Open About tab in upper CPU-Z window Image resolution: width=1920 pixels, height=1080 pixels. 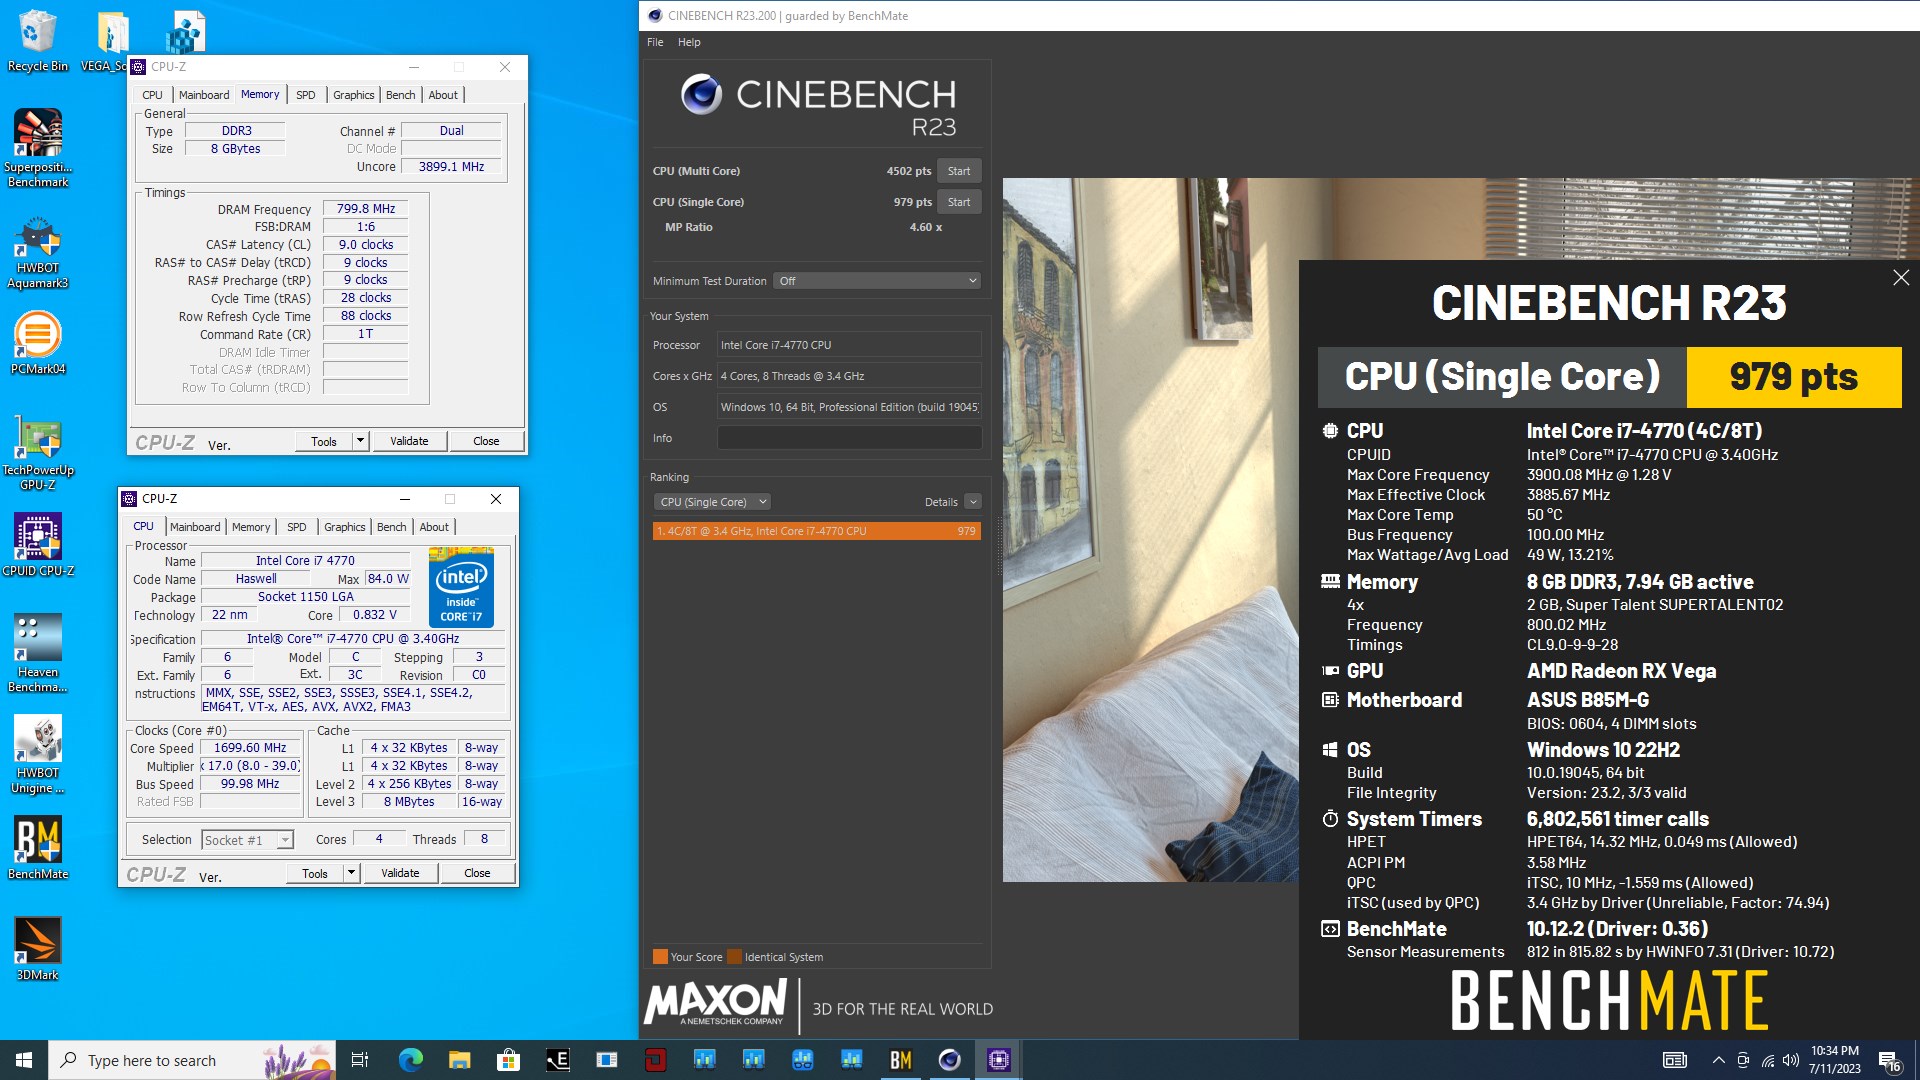[x=443, y=95]
